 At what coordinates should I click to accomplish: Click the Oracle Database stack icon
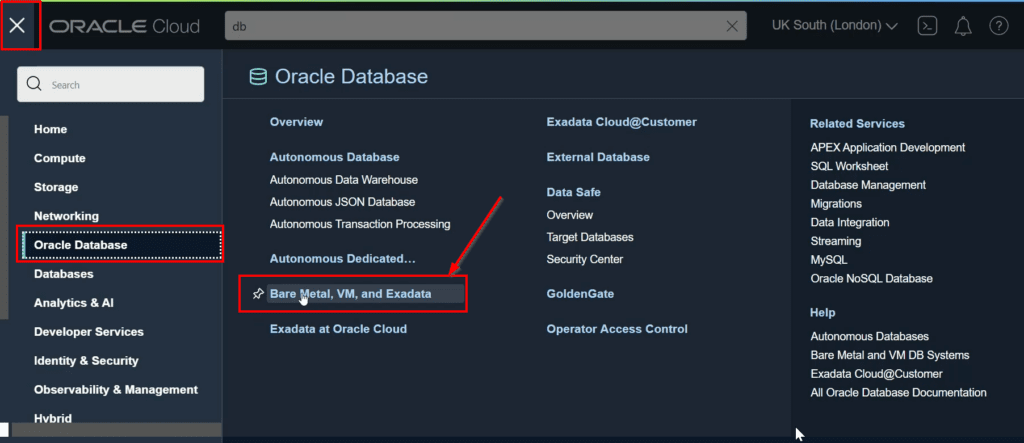[259, 77]
